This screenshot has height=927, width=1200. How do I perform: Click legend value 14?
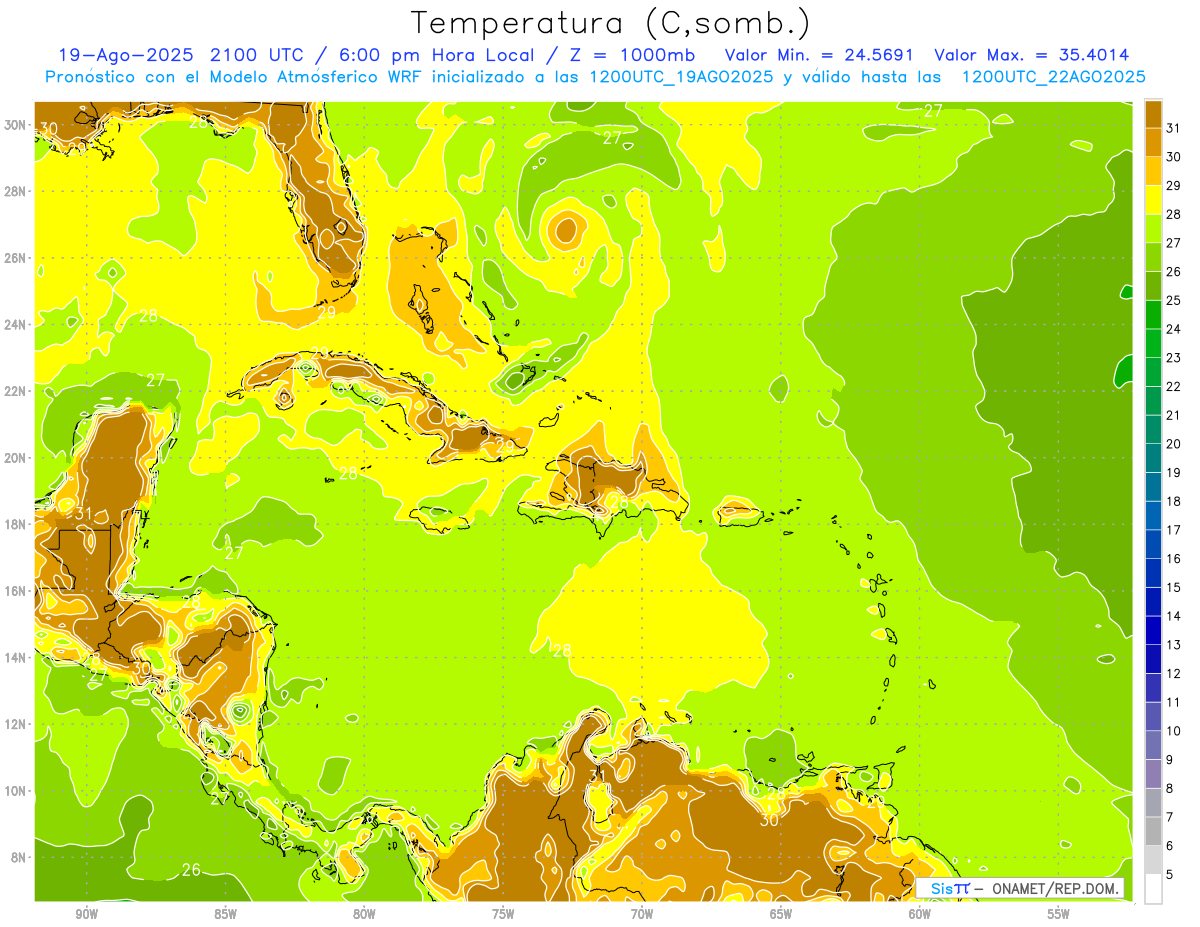click(1173, 616)
